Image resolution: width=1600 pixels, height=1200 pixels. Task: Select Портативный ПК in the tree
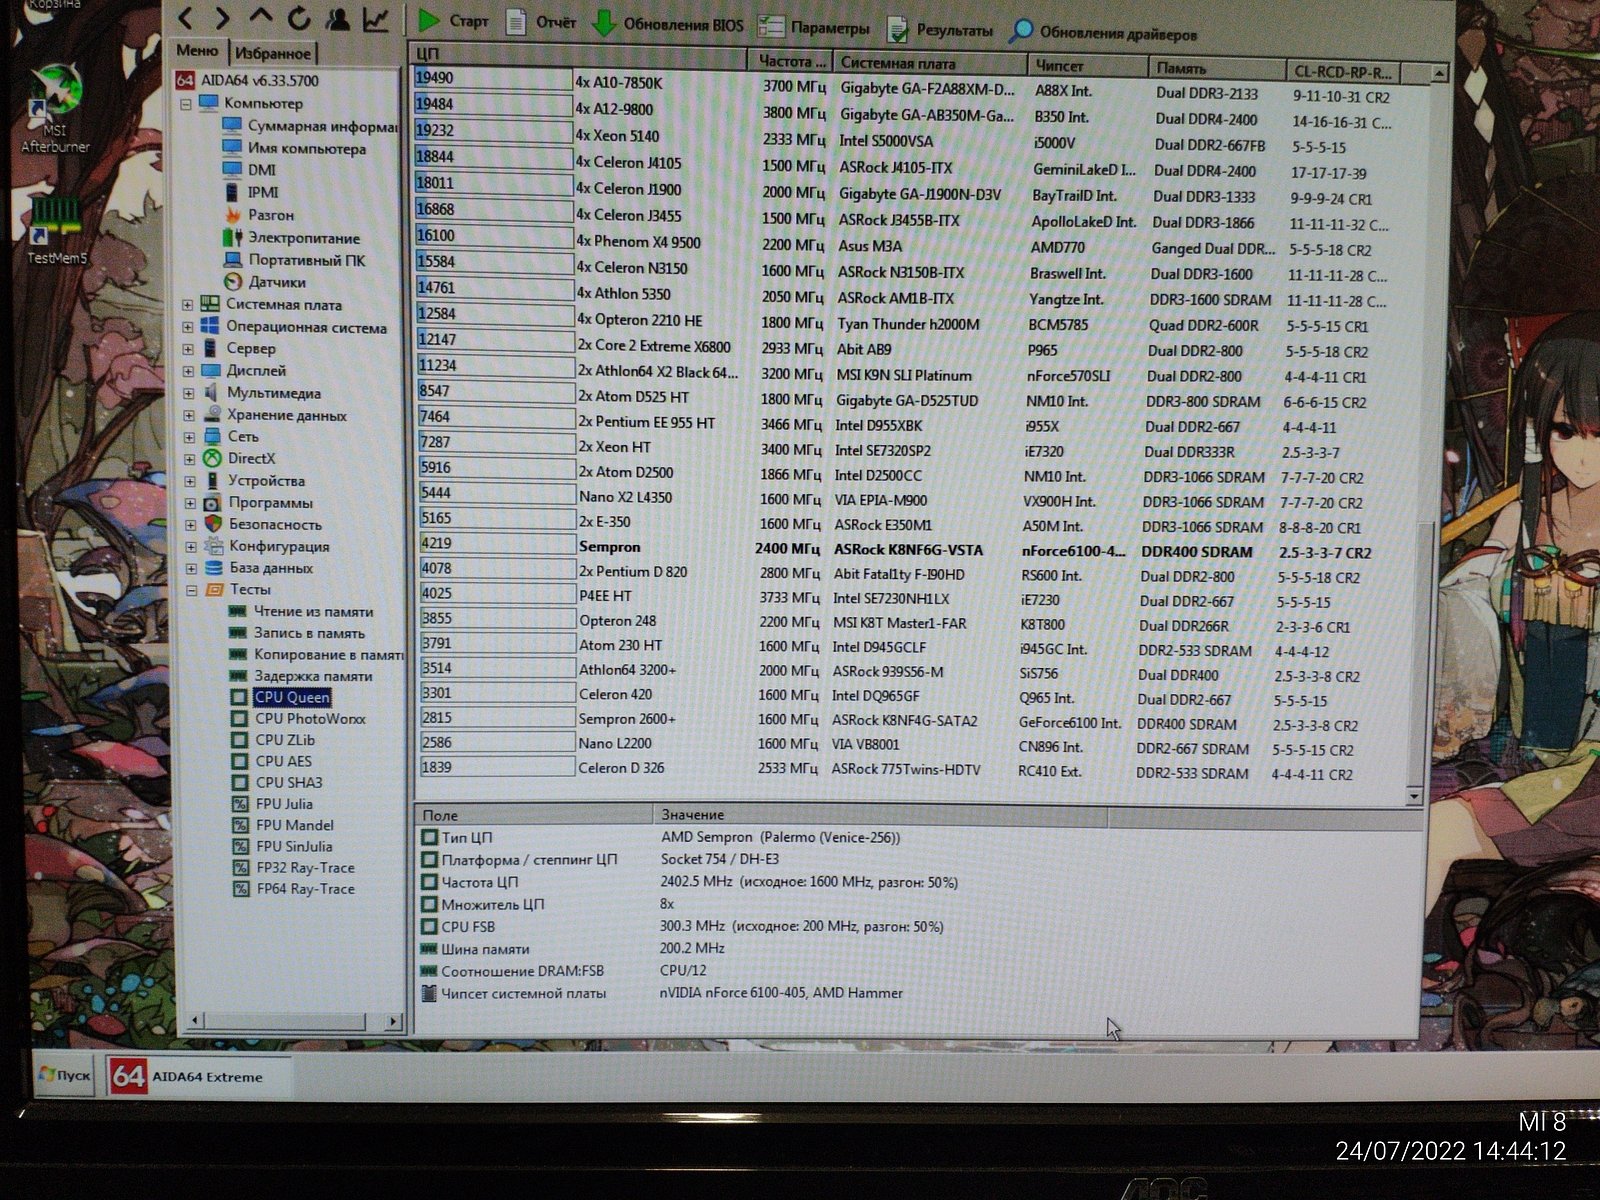tap(295, 260)
